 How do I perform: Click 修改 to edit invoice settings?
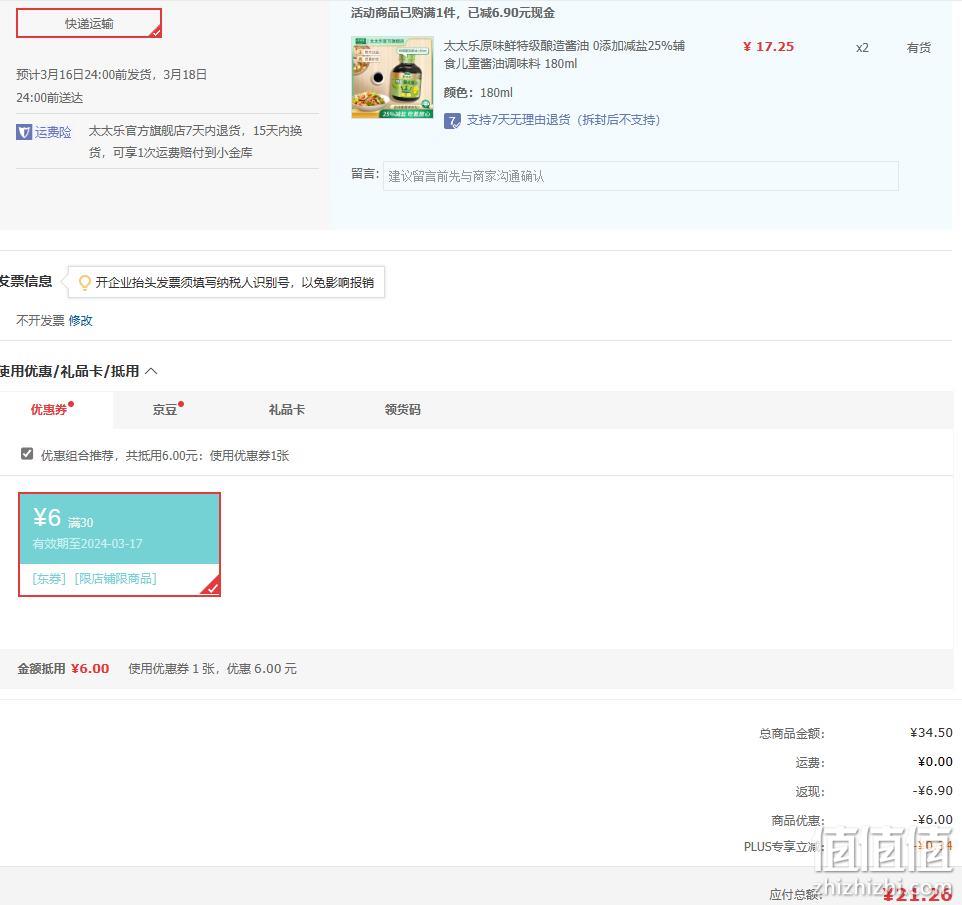(x=80, y=320)
